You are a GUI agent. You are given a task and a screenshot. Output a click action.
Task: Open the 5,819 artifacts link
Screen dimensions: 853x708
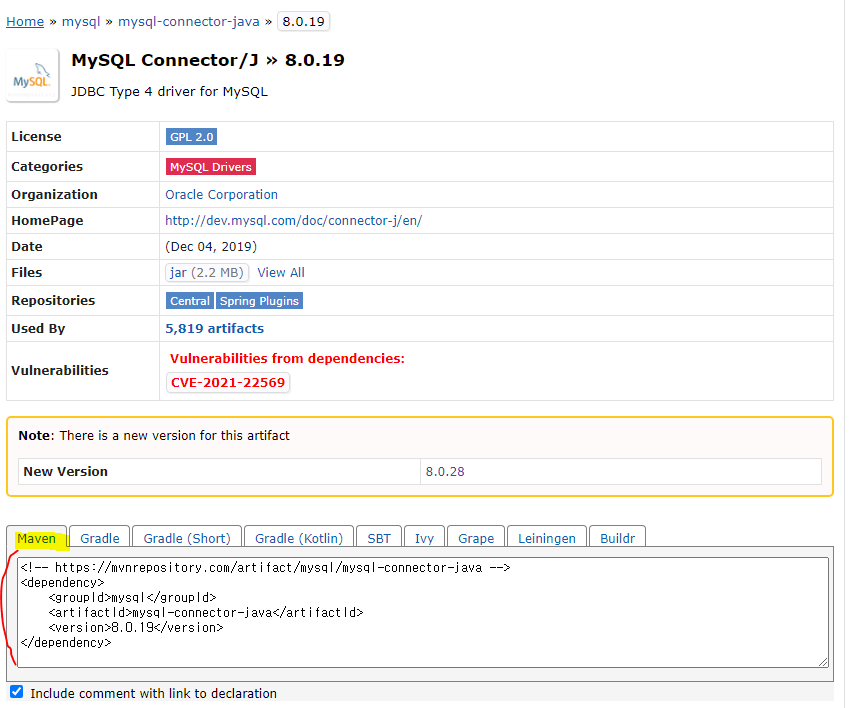[214, 329]
